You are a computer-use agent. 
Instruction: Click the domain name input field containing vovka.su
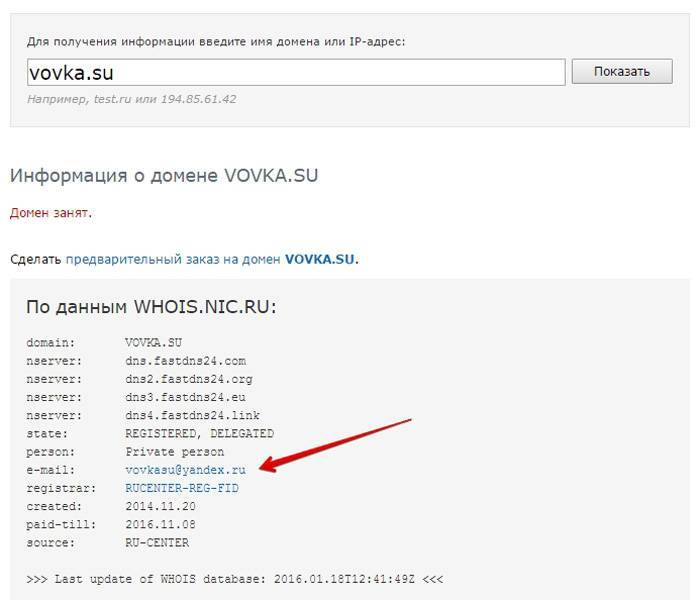click(x=296, y=72)
